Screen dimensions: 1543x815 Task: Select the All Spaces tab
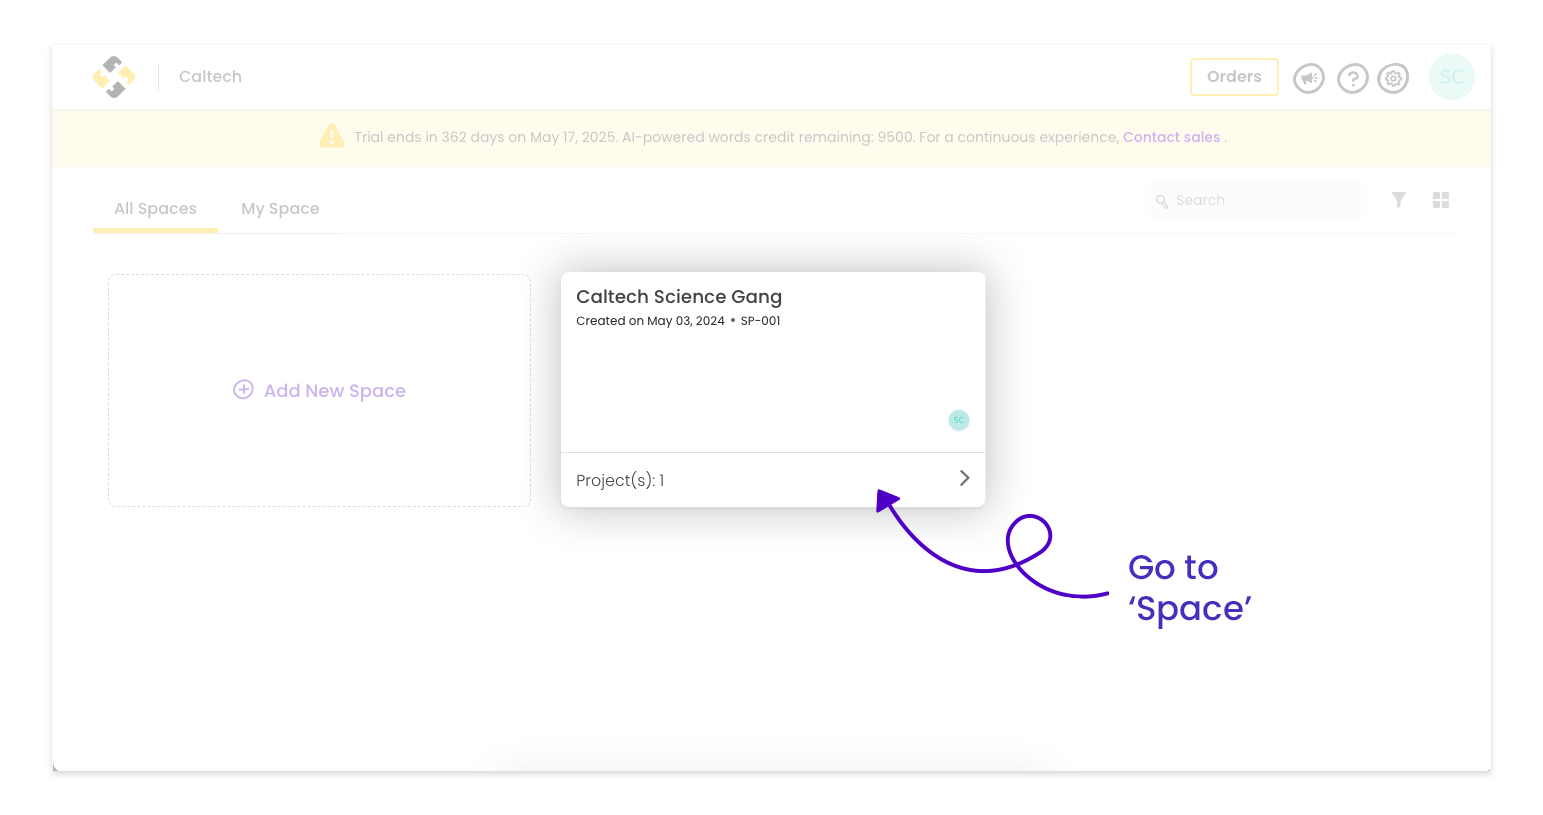pyautogui.click(x=155, y=208)
